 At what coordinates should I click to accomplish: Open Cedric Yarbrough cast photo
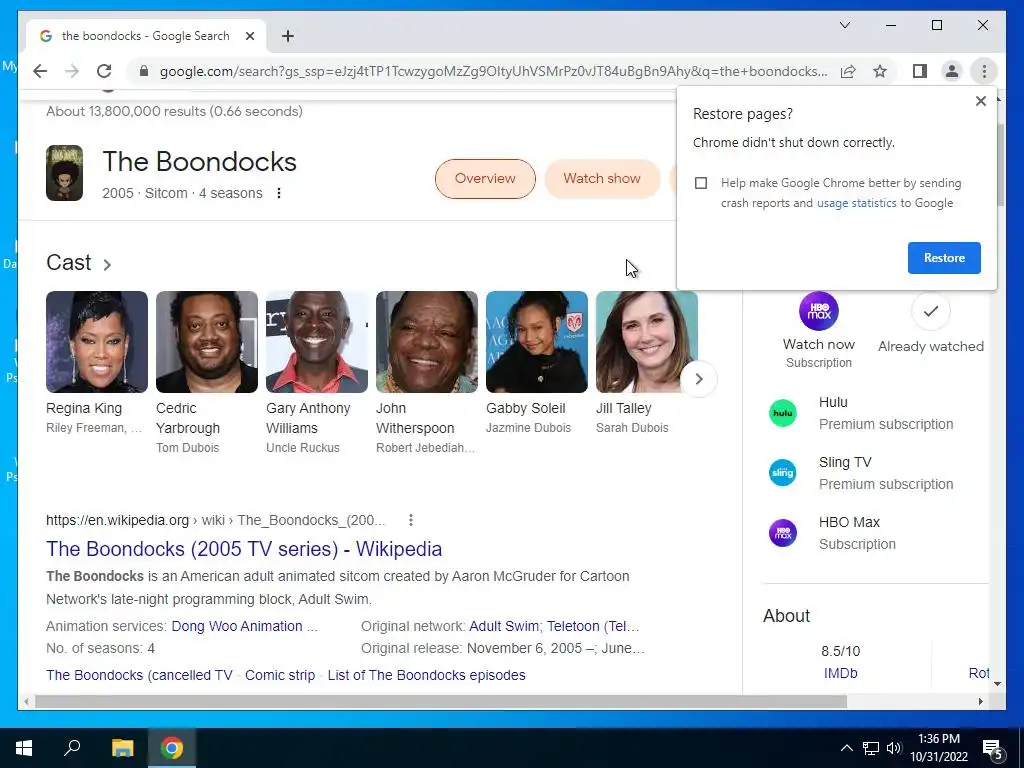click(207, 342)
